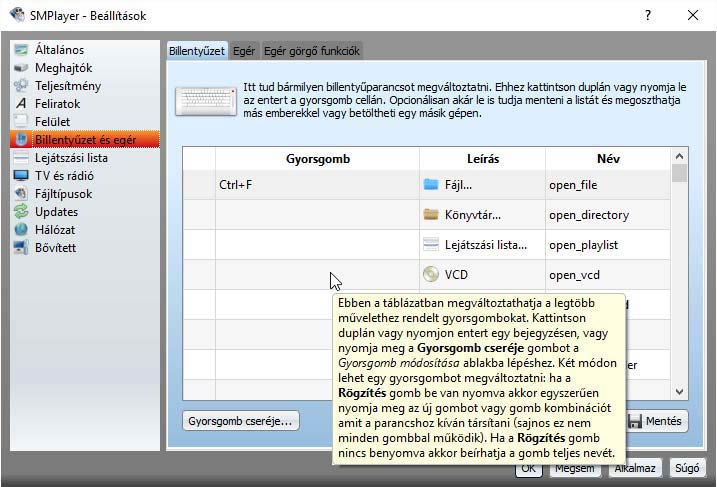
Task: Open help with Súgó button
Action: 687,468
